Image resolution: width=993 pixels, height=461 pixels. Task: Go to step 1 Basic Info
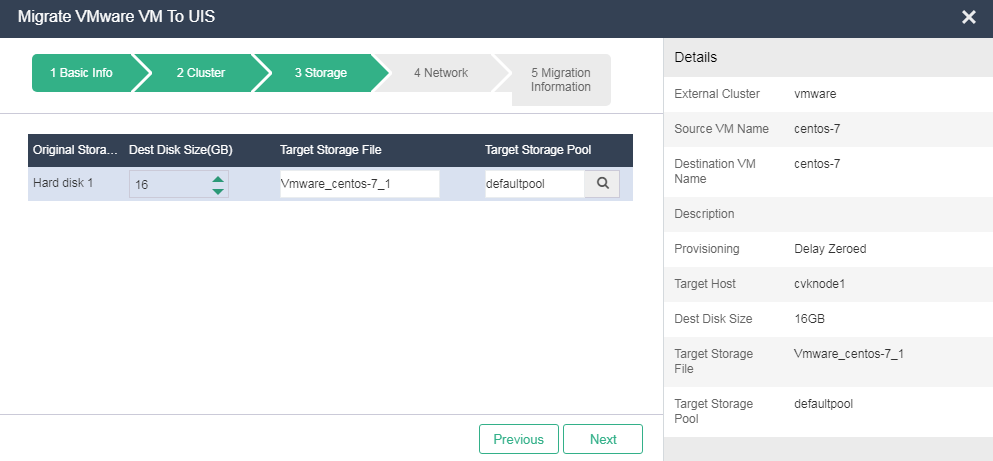coord(82,73)
